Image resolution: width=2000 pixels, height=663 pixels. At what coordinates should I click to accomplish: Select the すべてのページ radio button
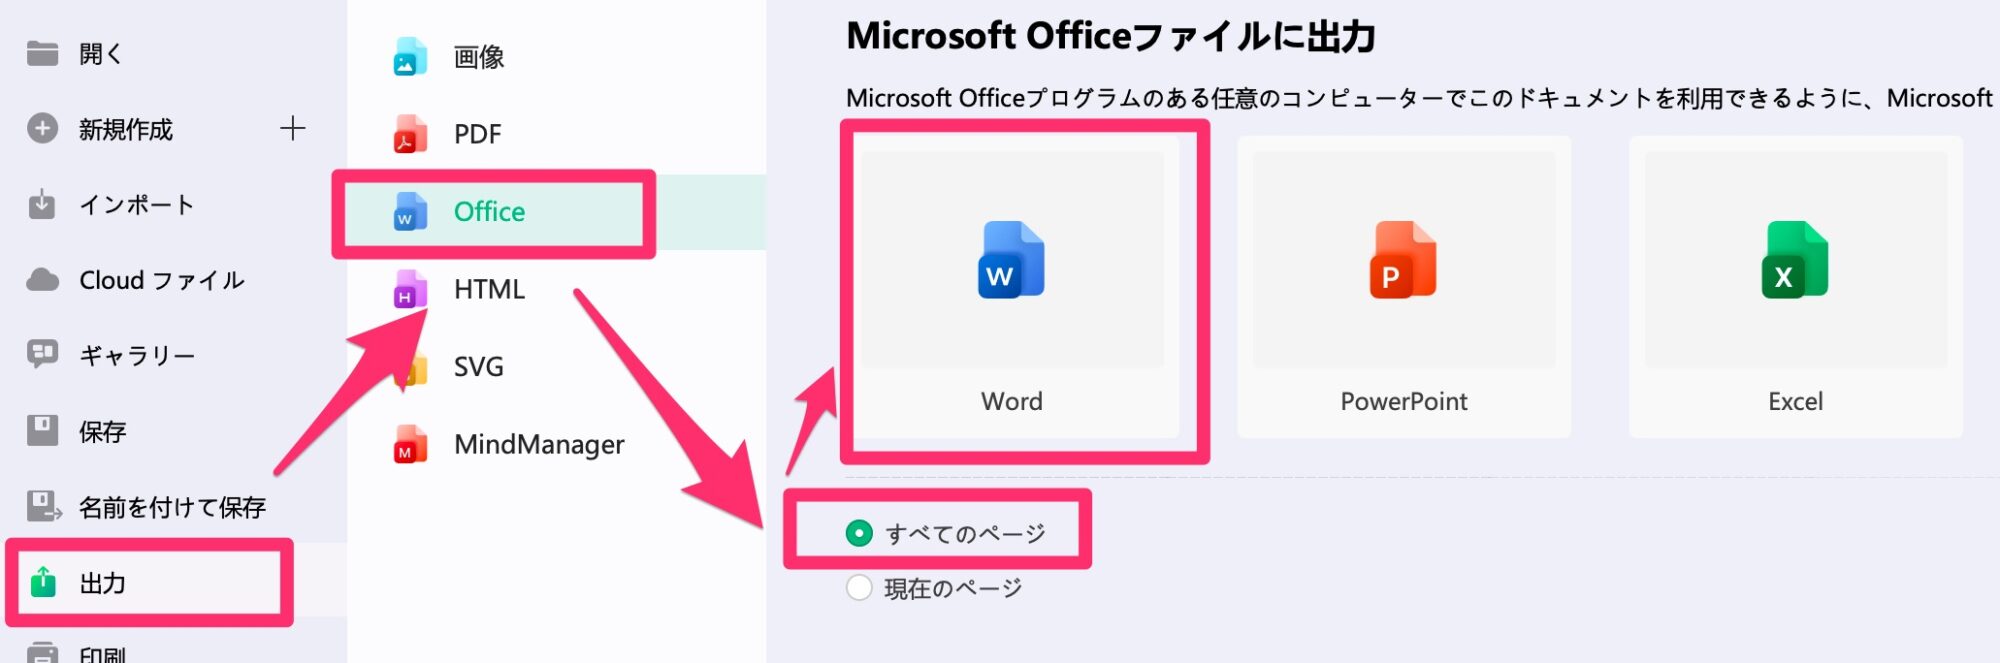pos(859,533)
